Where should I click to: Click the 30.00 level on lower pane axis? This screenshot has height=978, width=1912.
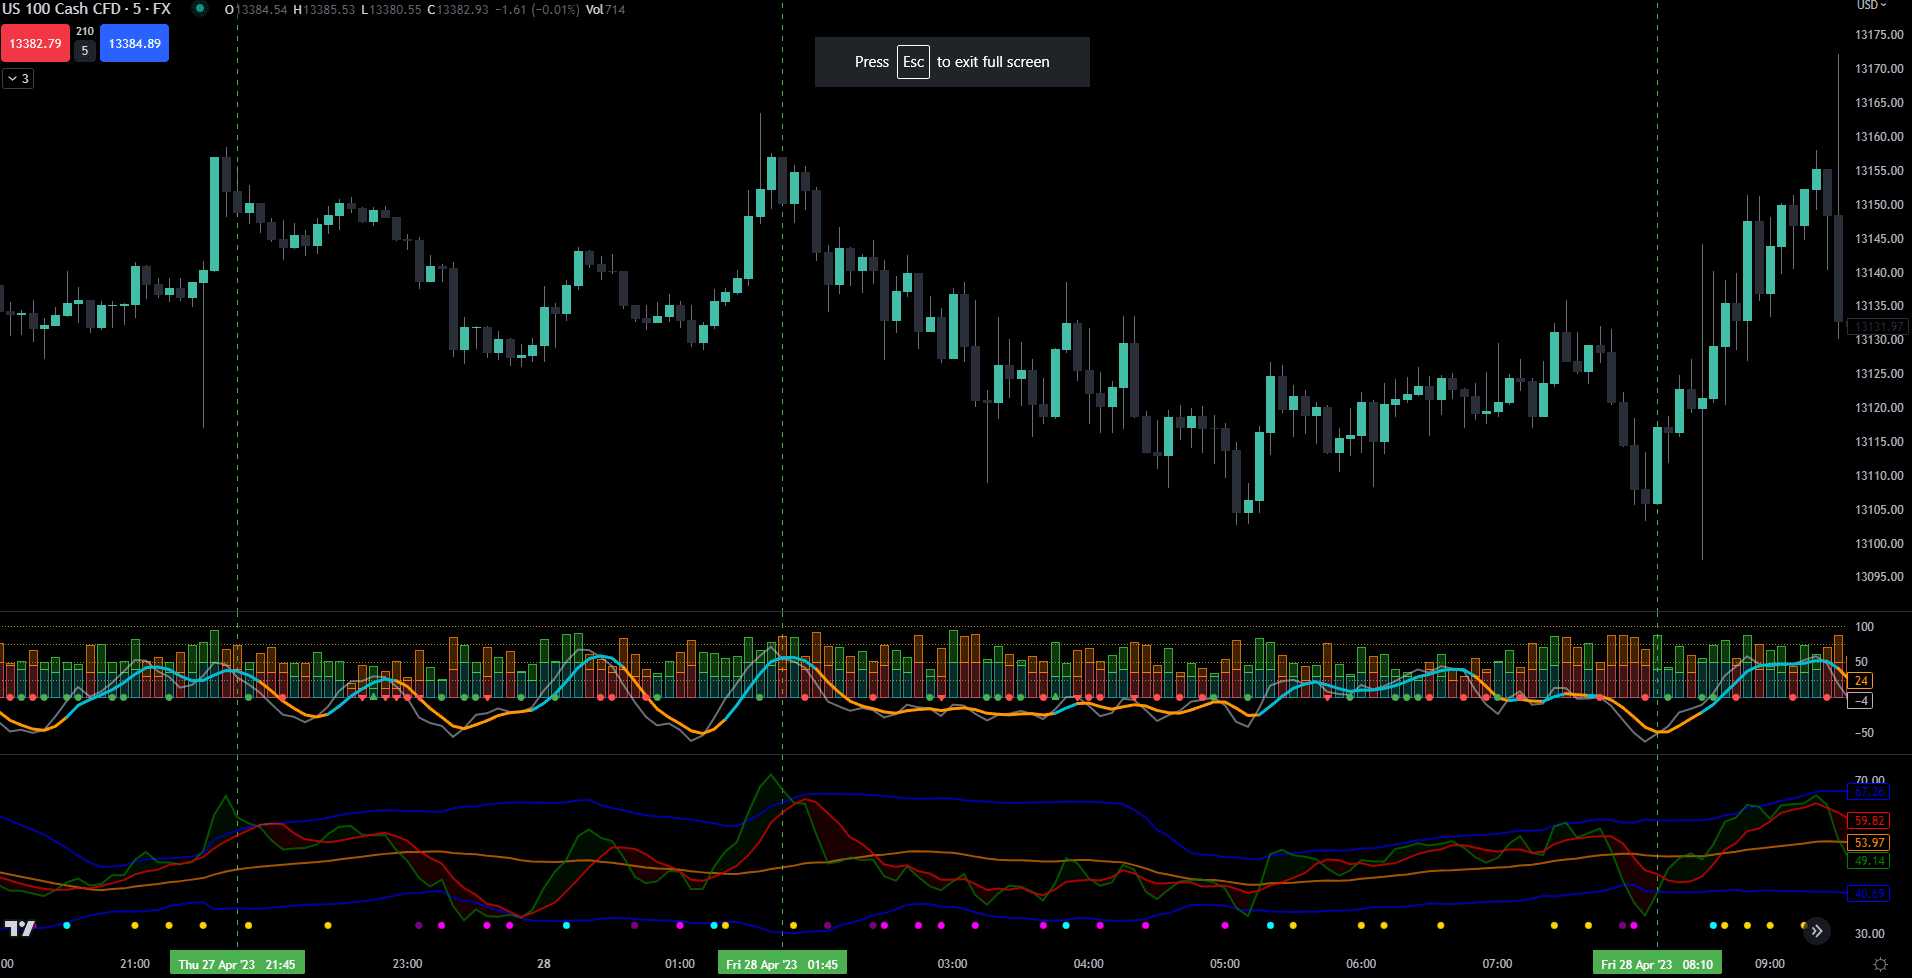click(x=1870, y=934)
